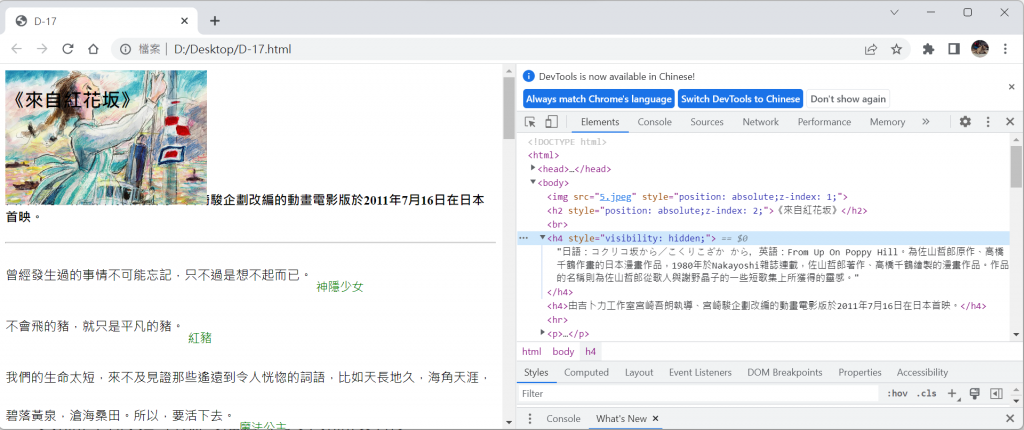
Task: Go to the browser Home page
Action: pyautogui.click(x=93, y=49)
